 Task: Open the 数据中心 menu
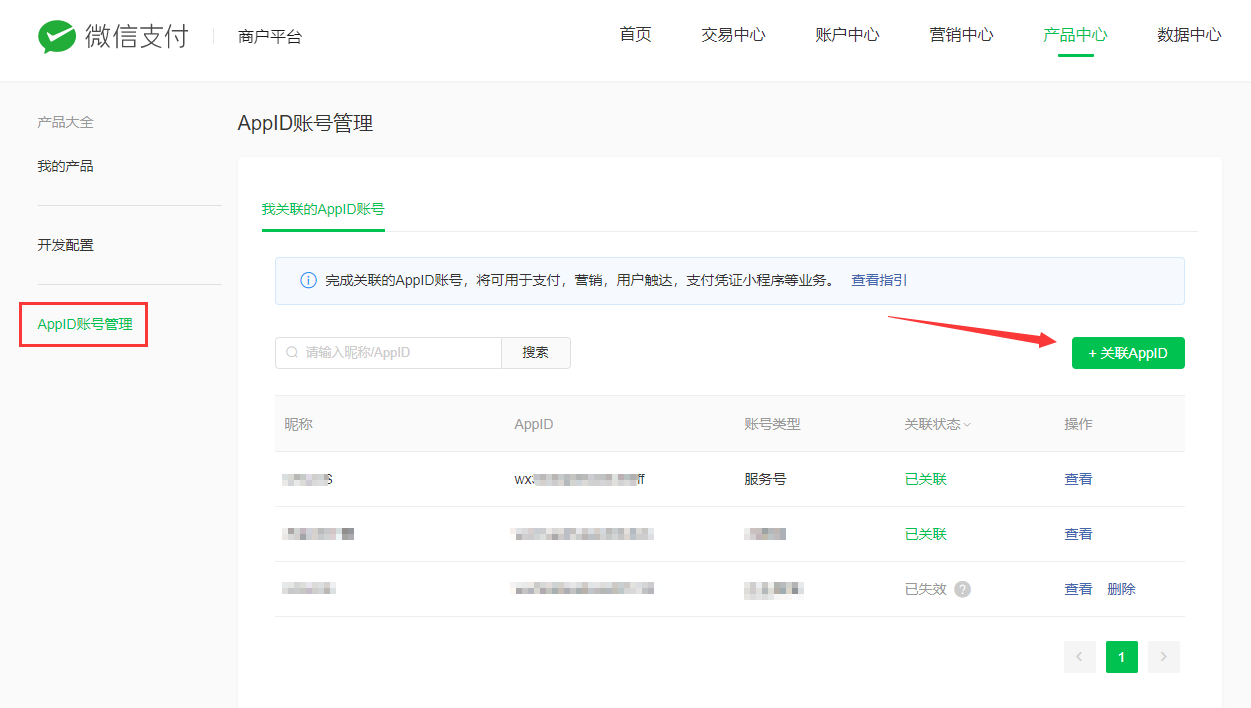tap(1189, 35)
